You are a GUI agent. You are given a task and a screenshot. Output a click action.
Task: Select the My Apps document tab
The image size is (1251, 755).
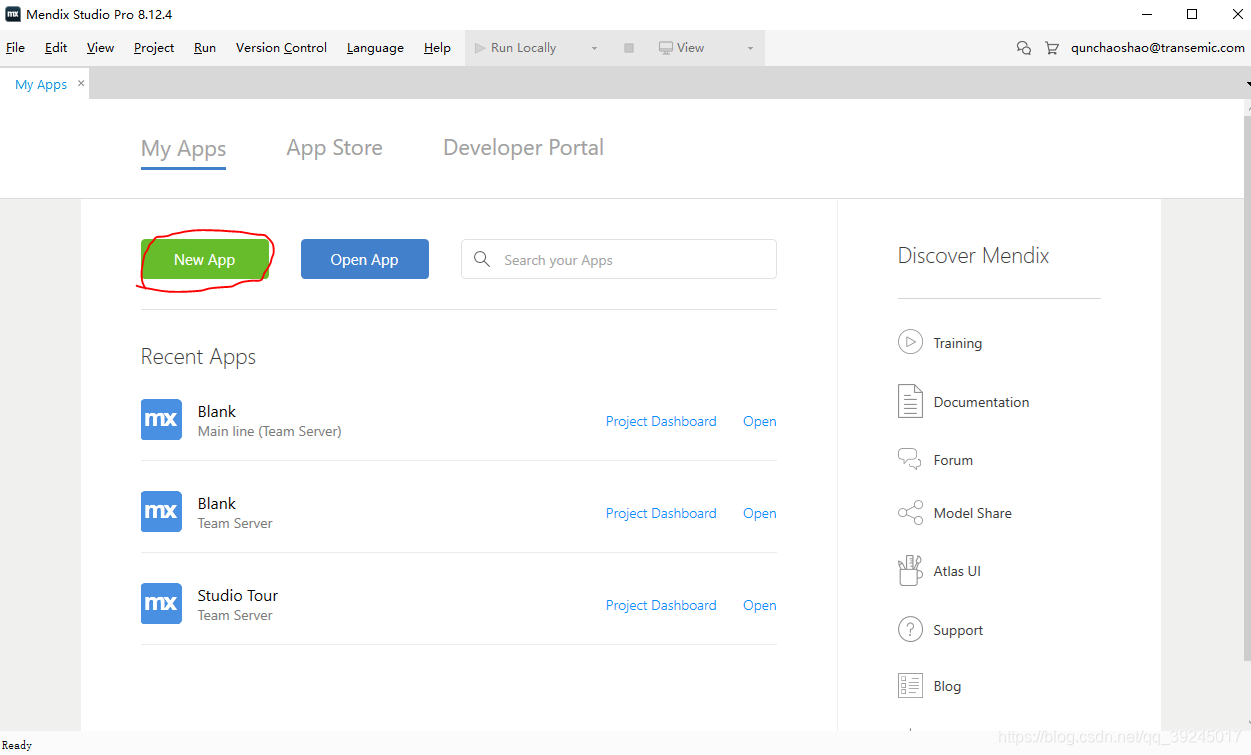[41, 84]
